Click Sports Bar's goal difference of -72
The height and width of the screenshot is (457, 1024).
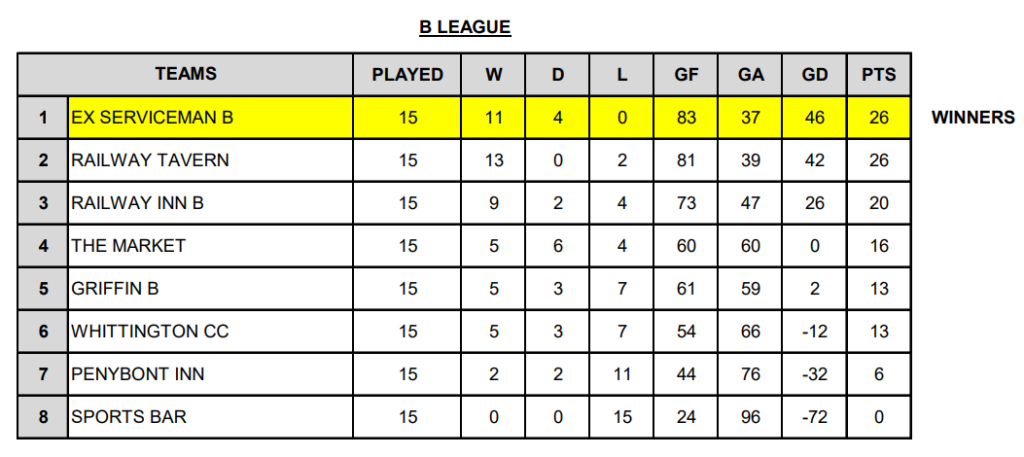(815, 417)
